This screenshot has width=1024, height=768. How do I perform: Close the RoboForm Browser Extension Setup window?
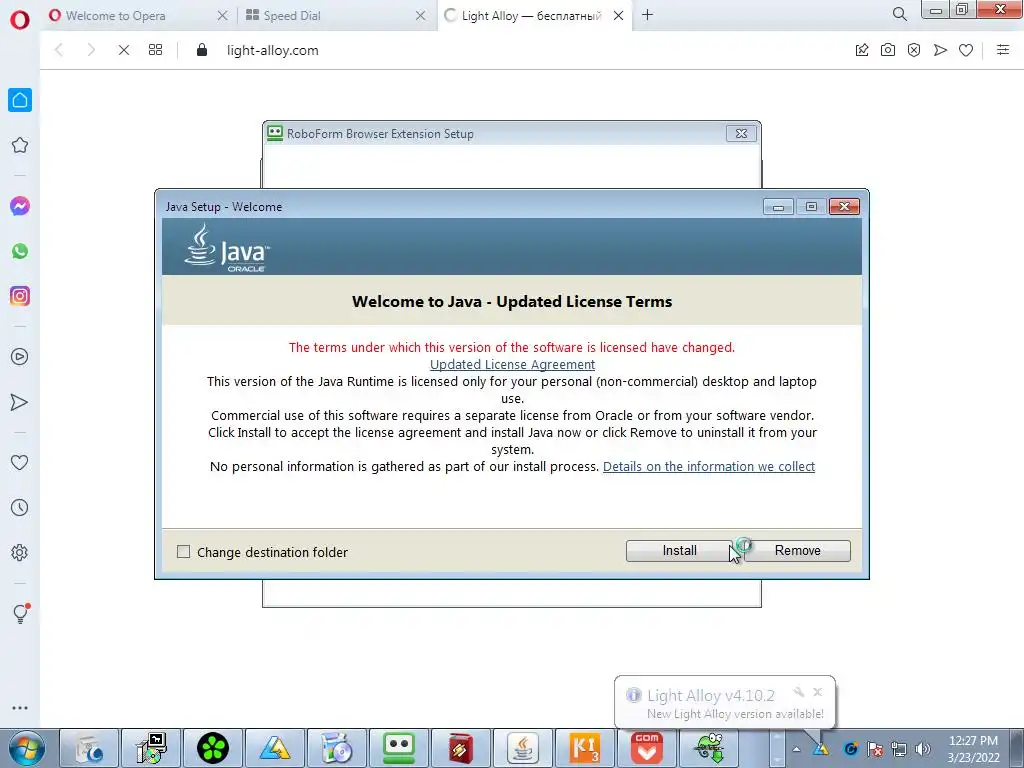[741, 134]
